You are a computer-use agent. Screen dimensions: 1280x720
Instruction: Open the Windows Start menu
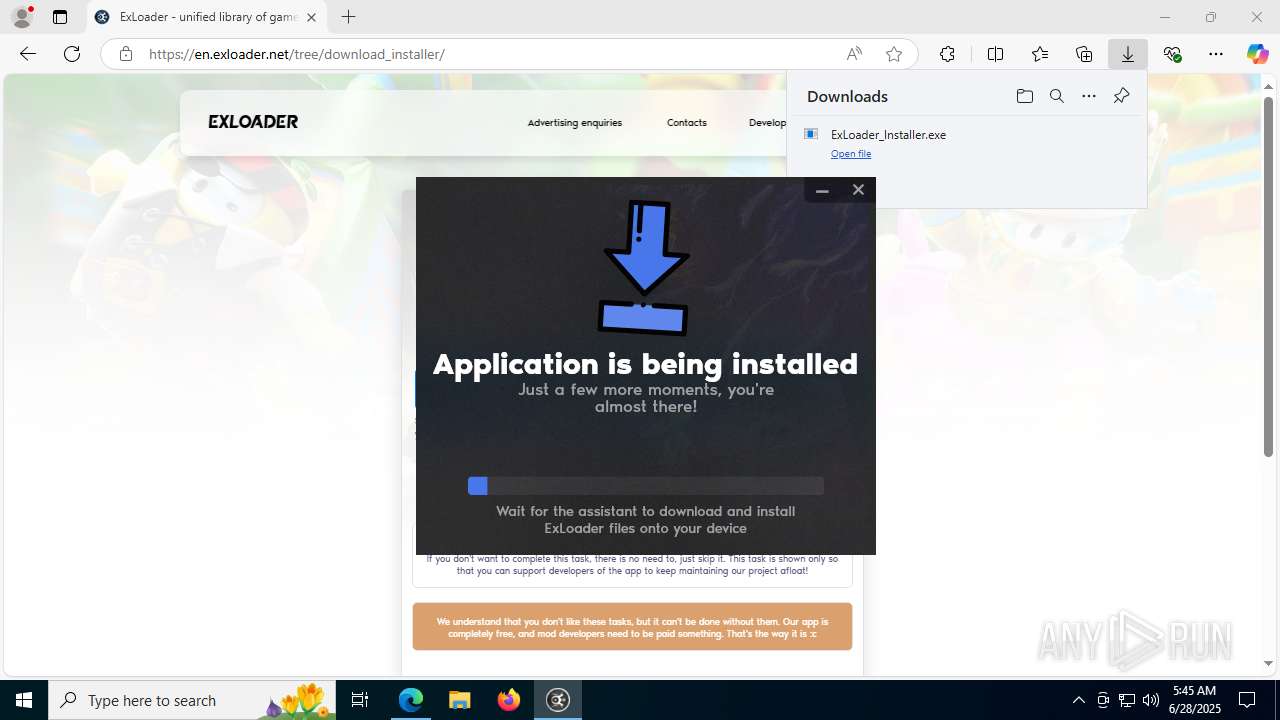(x=24, y=700)
